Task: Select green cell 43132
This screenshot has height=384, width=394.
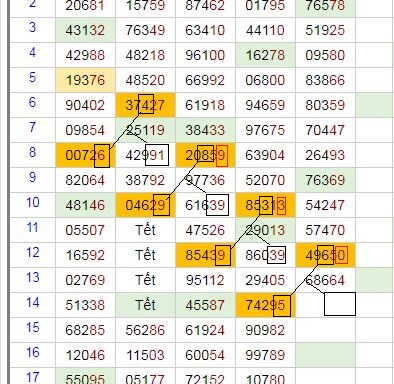Action: [85, 30]
